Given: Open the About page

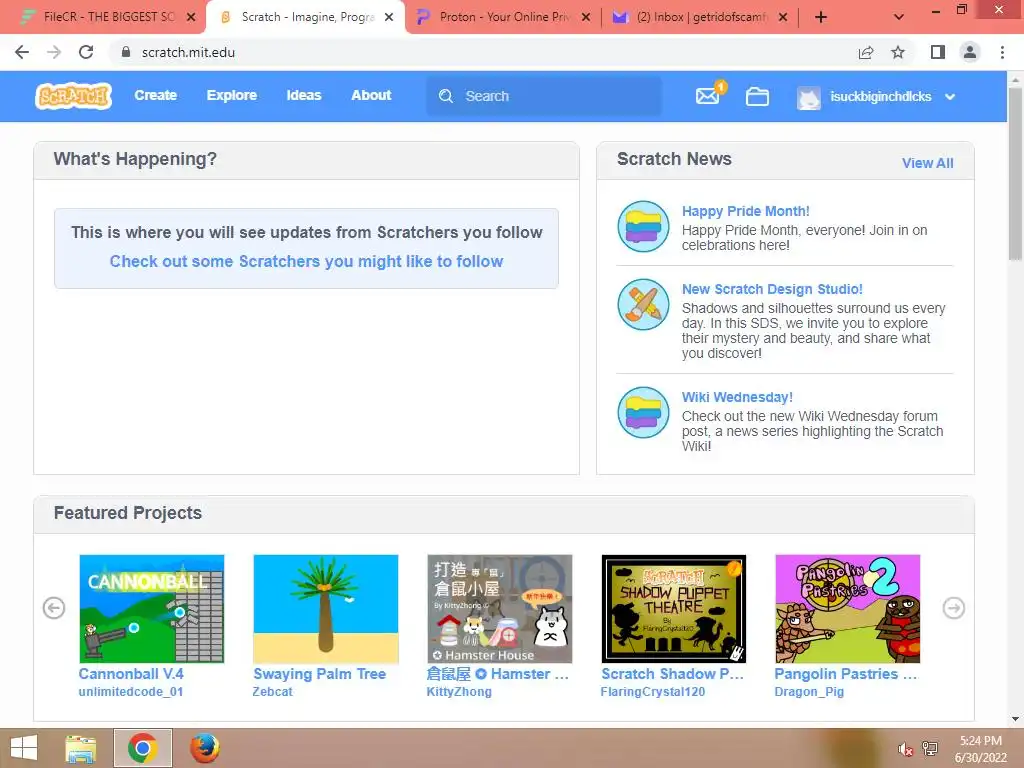Looking at the screenshot, I should click(x=371, y=95).
